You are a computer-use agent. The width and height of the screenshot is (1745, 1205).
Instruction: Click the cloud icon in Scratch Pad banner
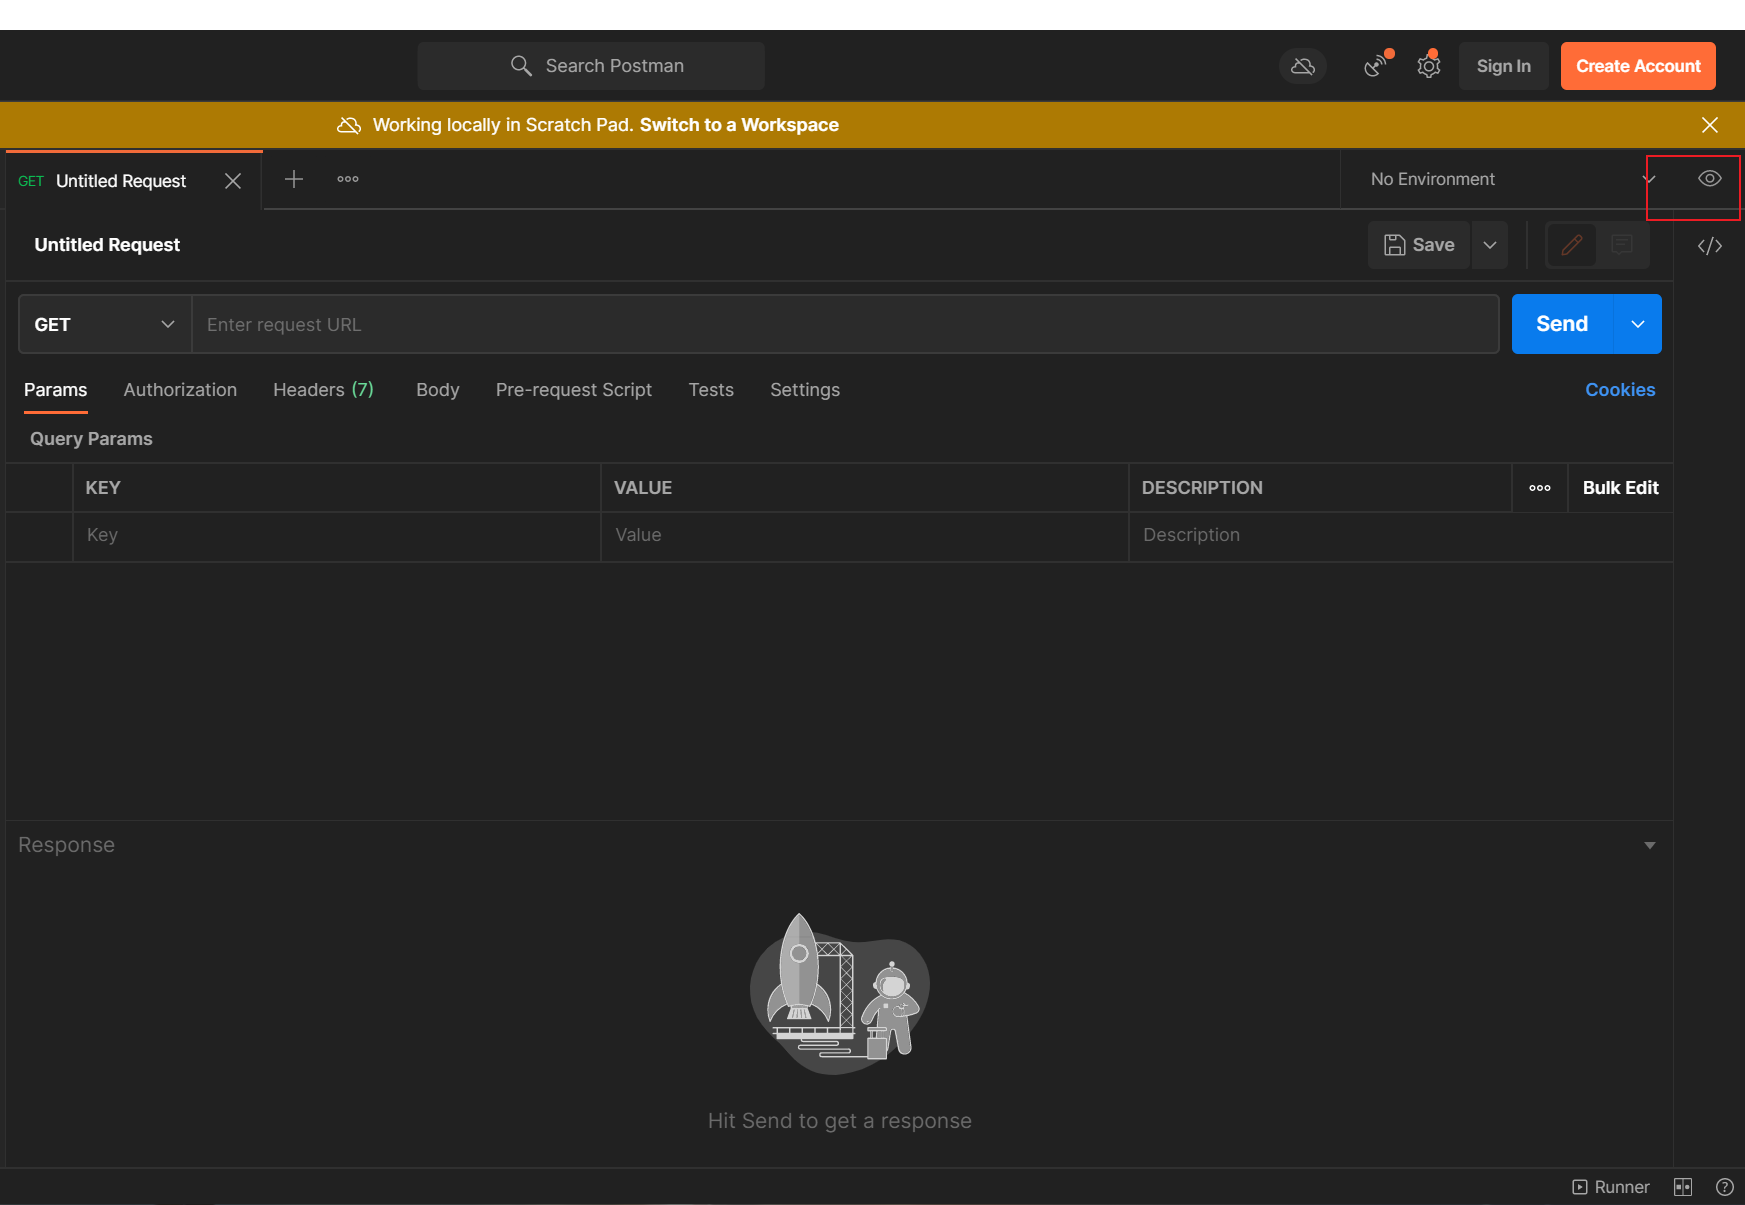(x=349, y=125)
